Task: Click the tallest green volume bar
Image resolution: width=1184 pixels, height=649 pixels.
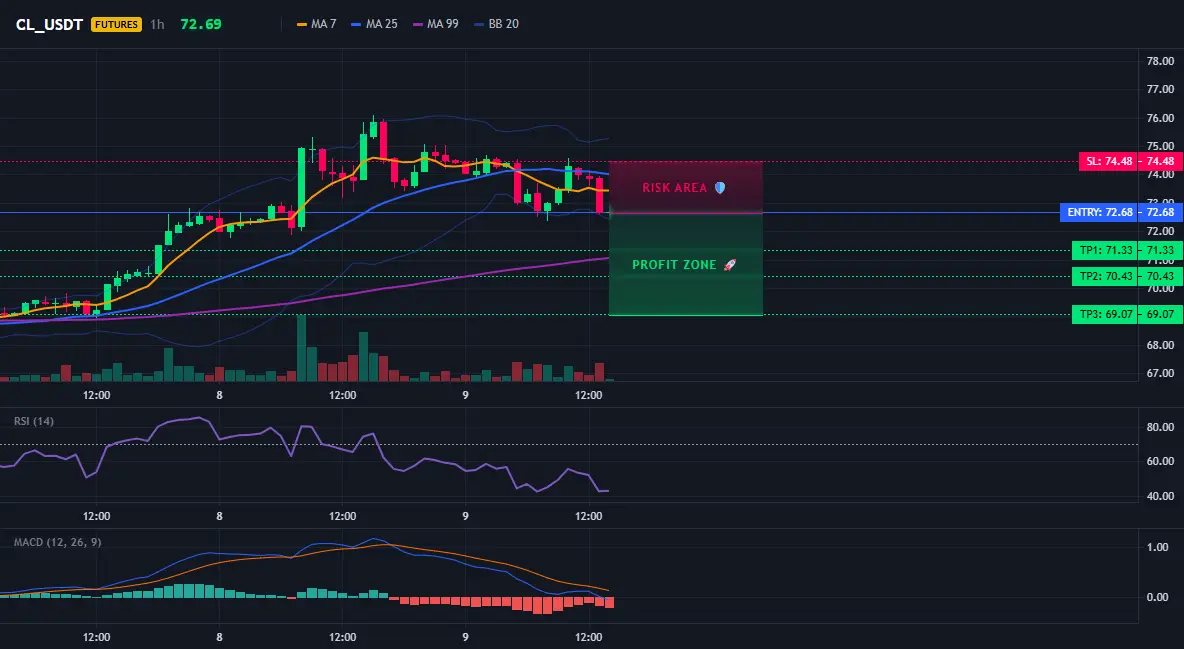Action: (x=302, y=348)
